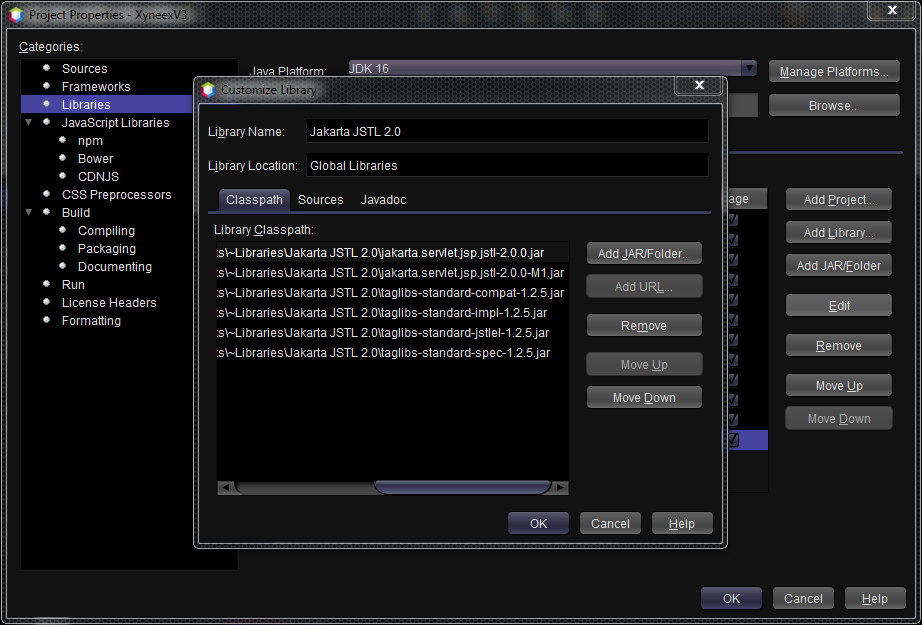
Task: Click the classpath scrollbar right arrow
Action: pos(561,487)
